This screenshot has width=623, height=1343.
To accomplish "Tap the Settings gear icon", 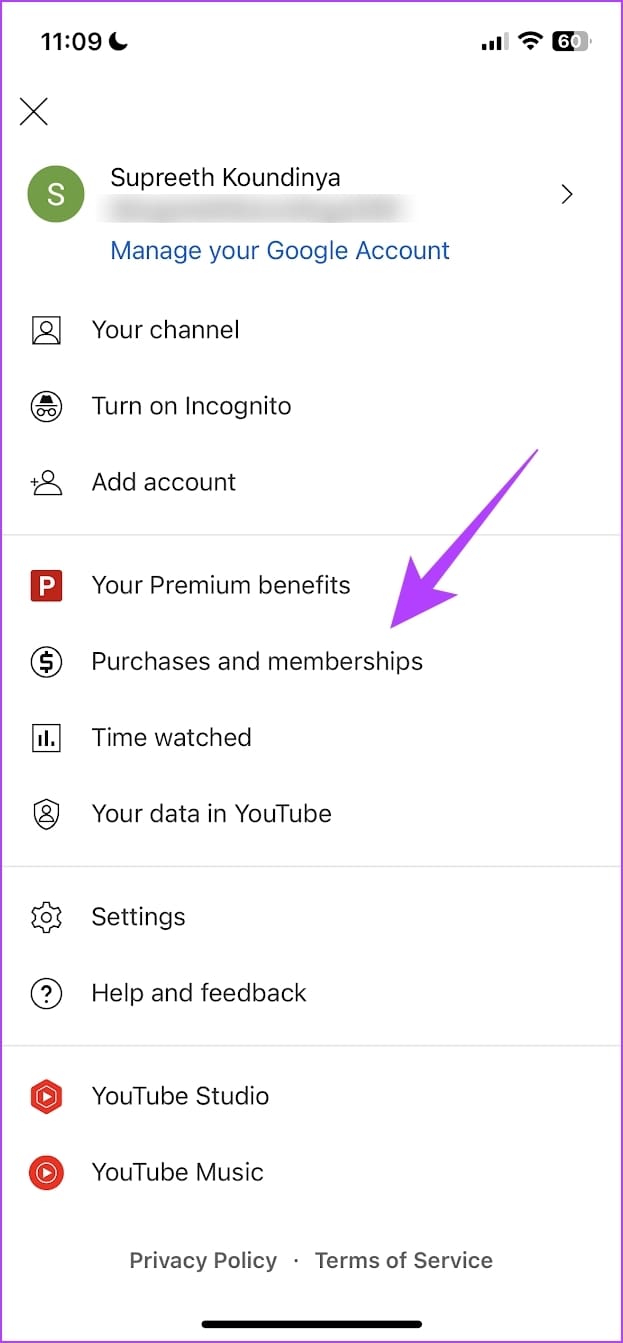I will point(46,917).
